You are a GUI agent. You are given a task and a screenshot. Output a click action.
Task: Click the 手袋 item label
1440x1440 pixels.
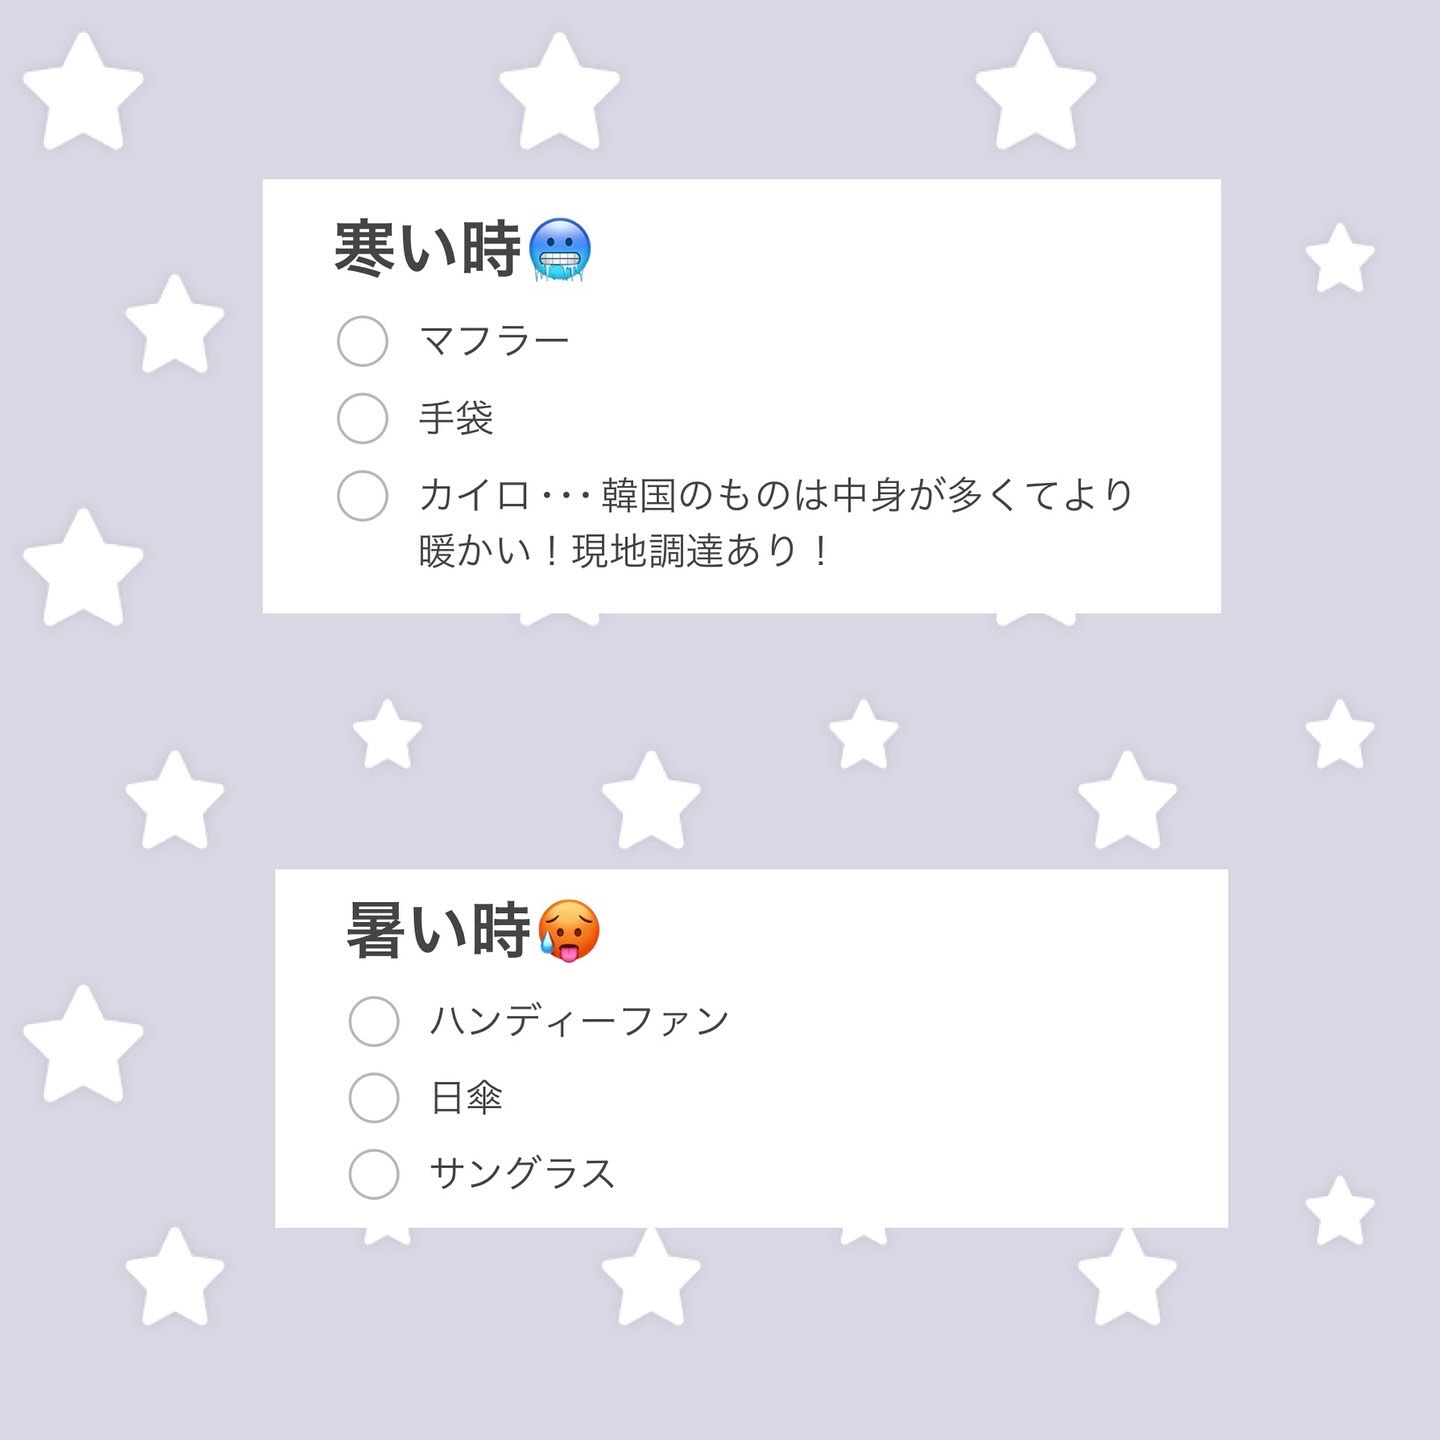[456, 418]
